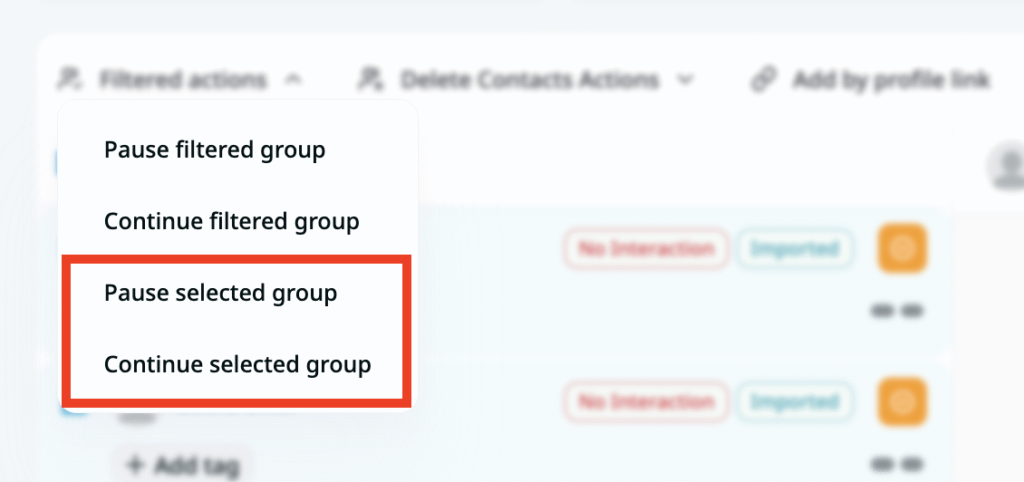This screenshot has width=1024, height=482.
Task: Click the Delete Contacts Actions people icon
Action: (371, 79)
